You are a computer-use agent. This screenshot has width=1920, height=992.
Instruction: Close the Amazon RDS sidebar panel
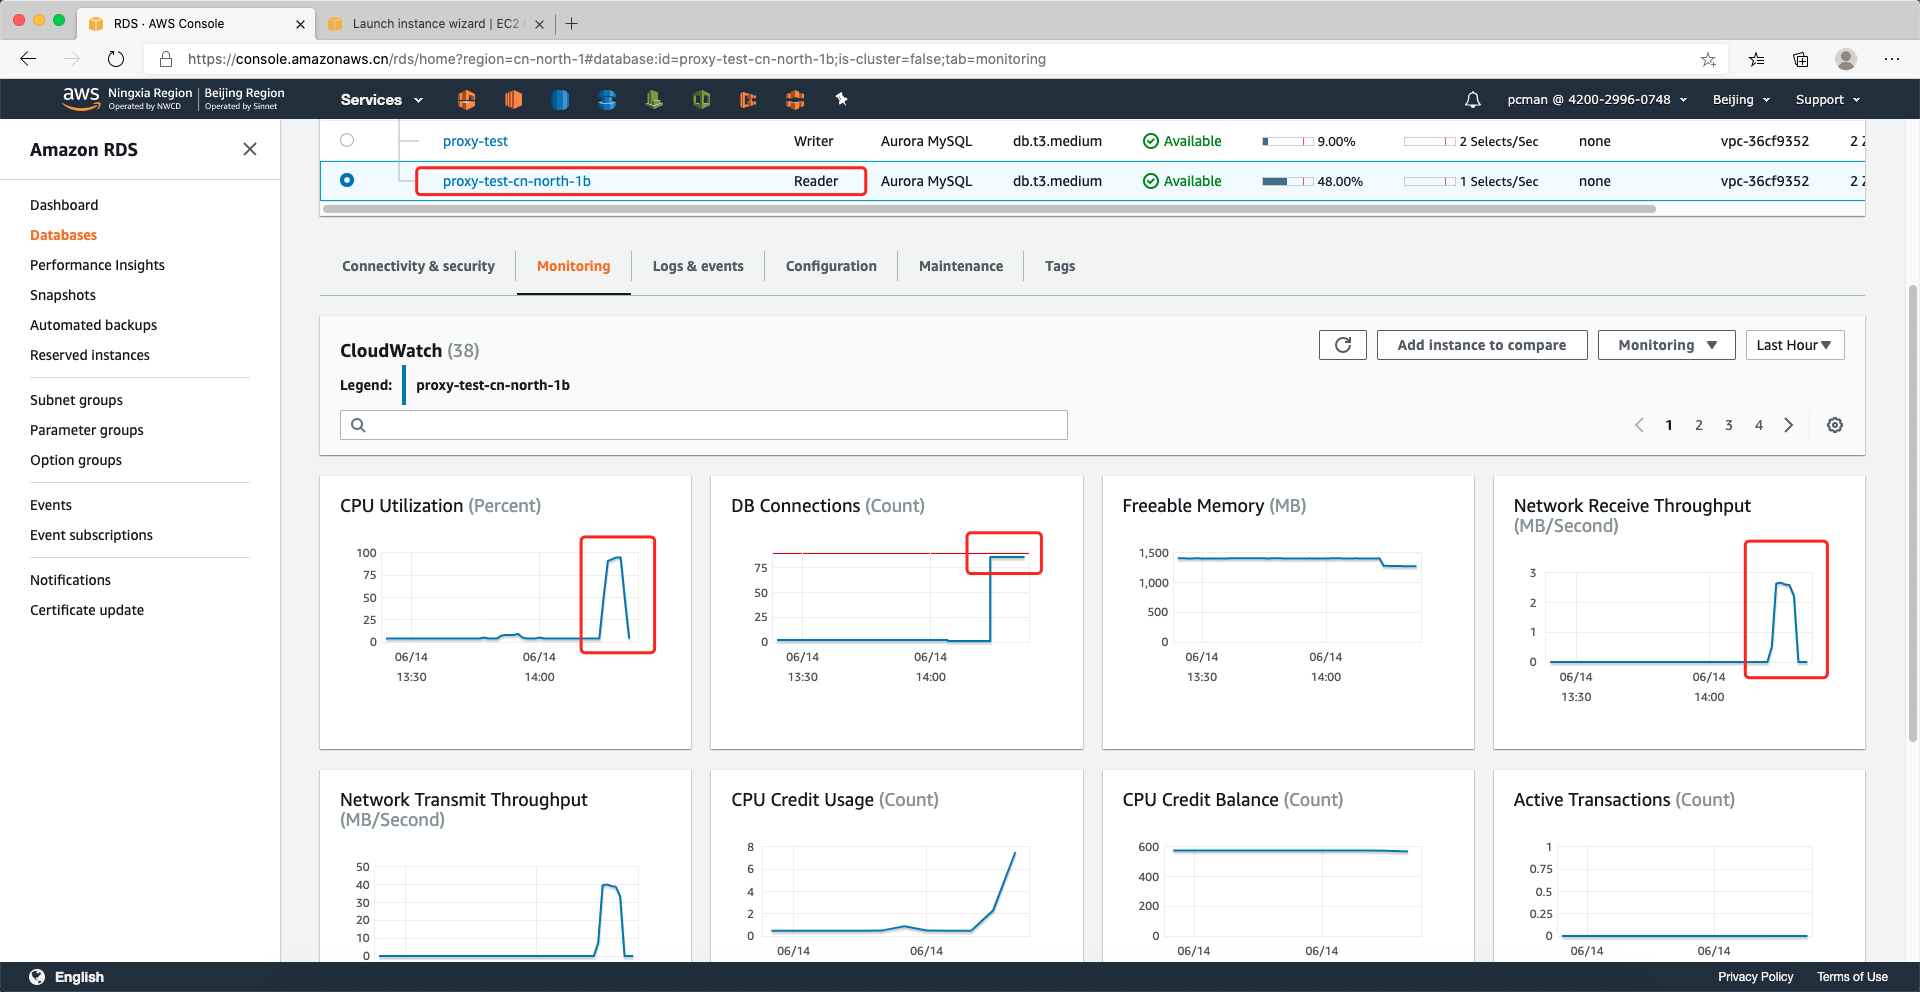[250, 149]
